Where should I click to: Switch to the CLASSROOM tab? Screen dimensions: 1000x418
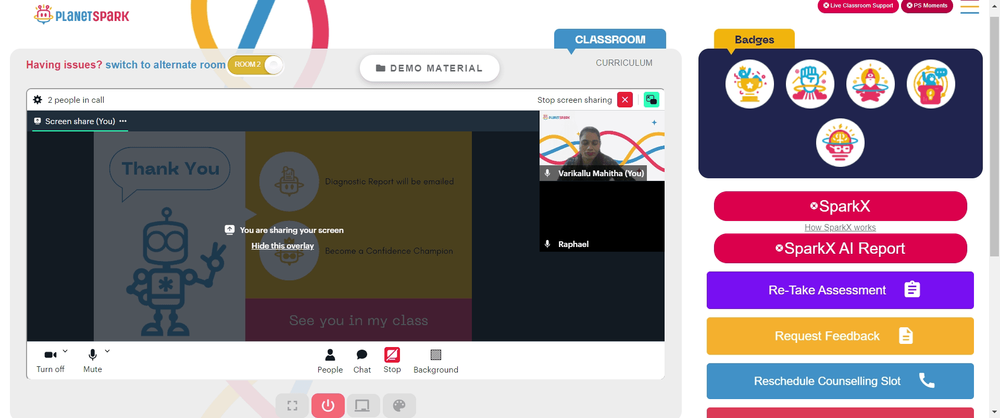[x=610, y=39]
